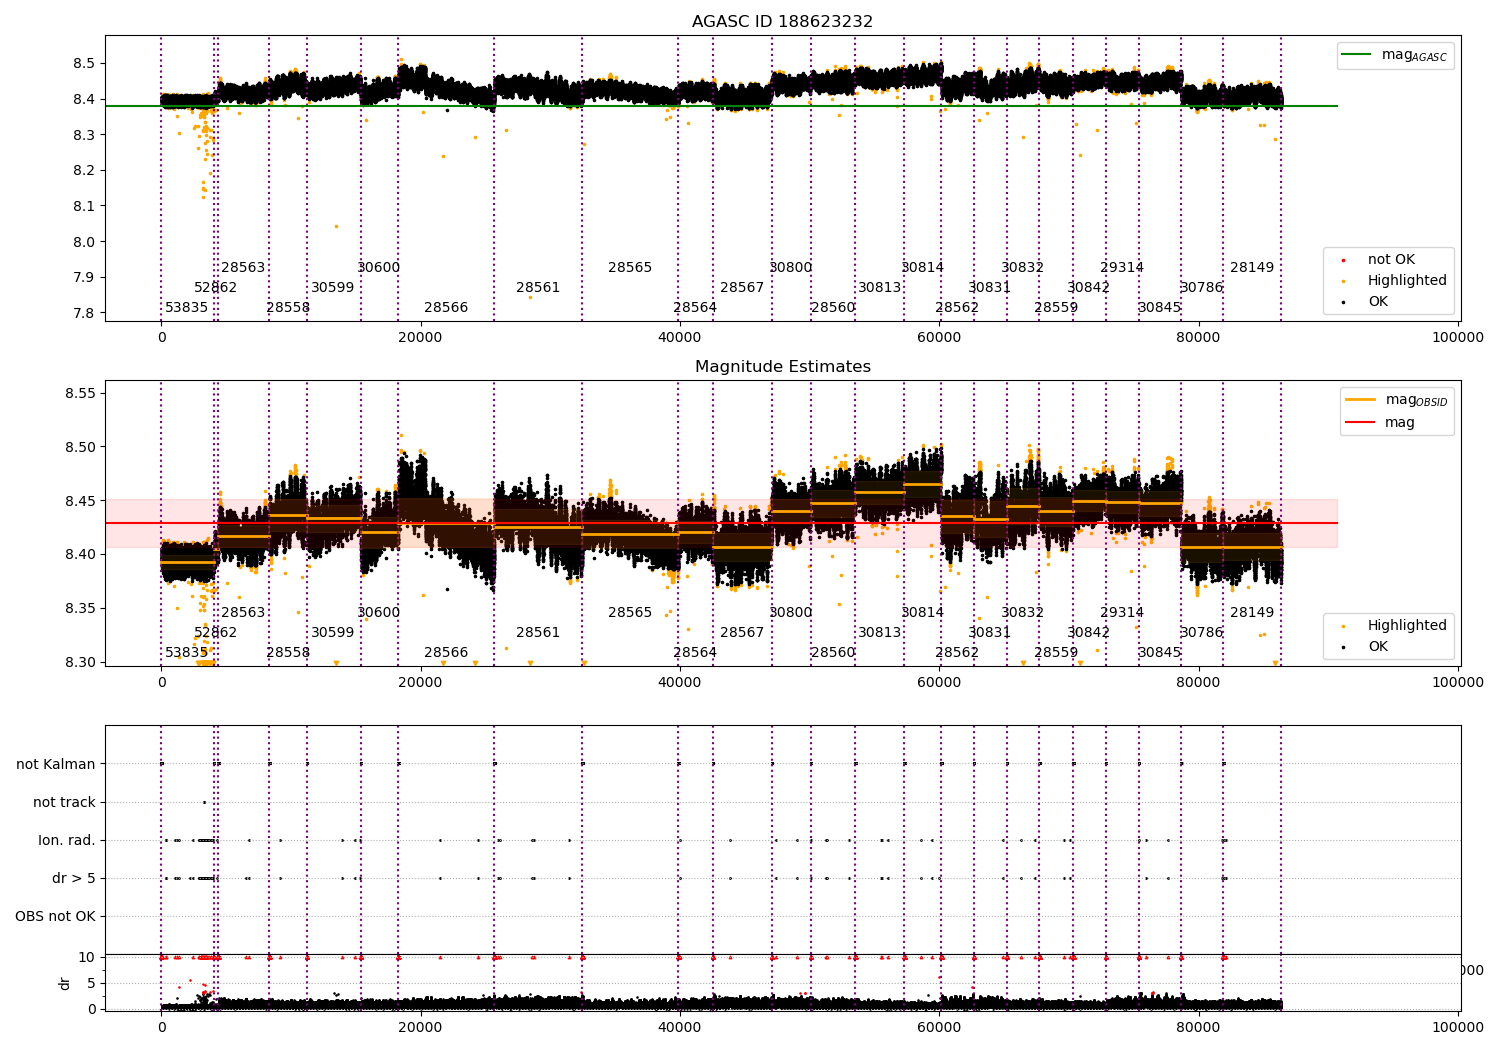Click y-axis tick 7.8 on top plot
This screenshot has height=1050, width=1500.
click(84, 313)
